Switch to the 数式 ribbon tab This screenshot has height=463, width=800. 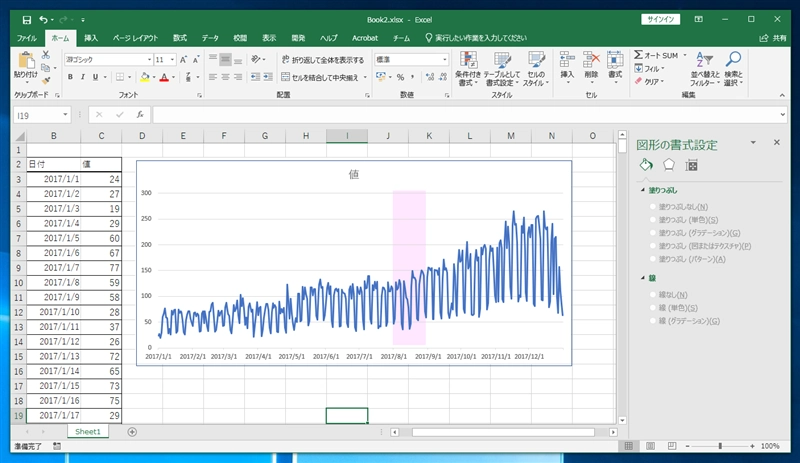click(180, 38)
